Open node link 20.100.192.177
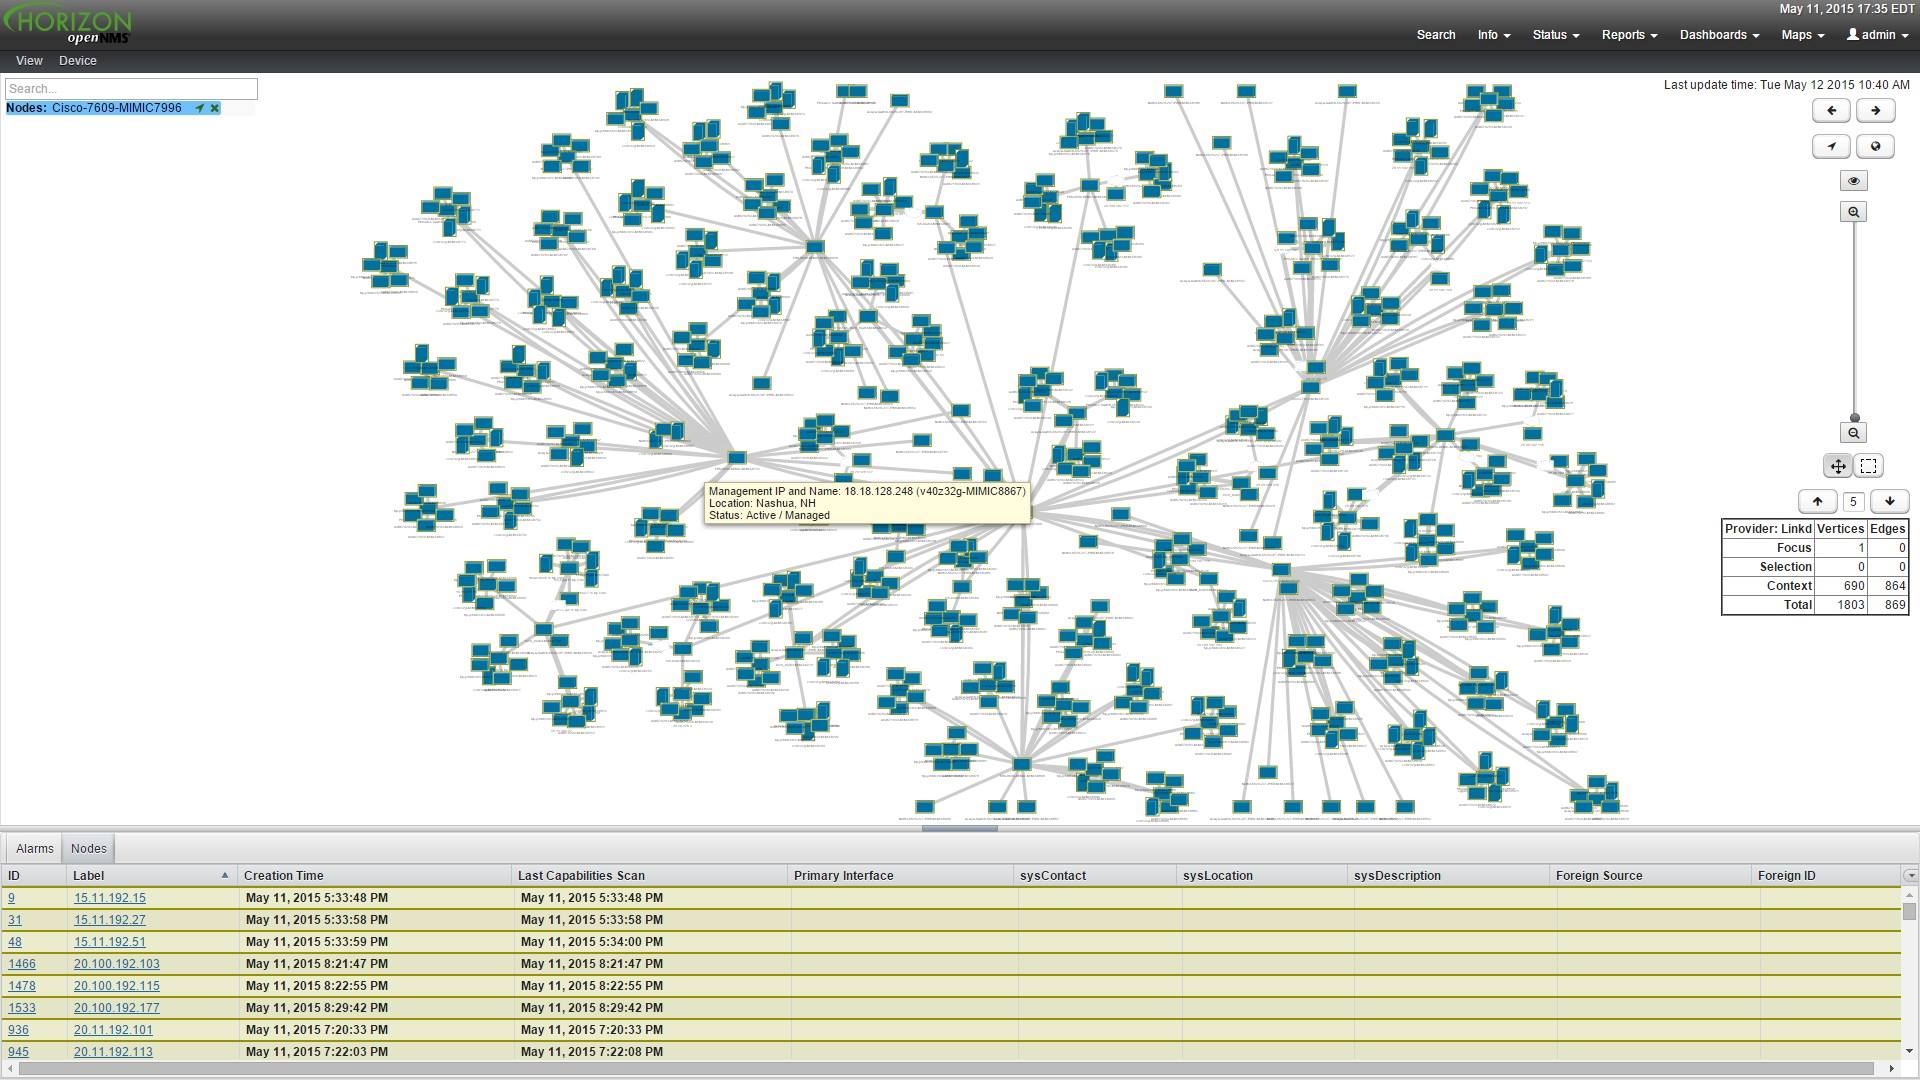 [117, 1008]
